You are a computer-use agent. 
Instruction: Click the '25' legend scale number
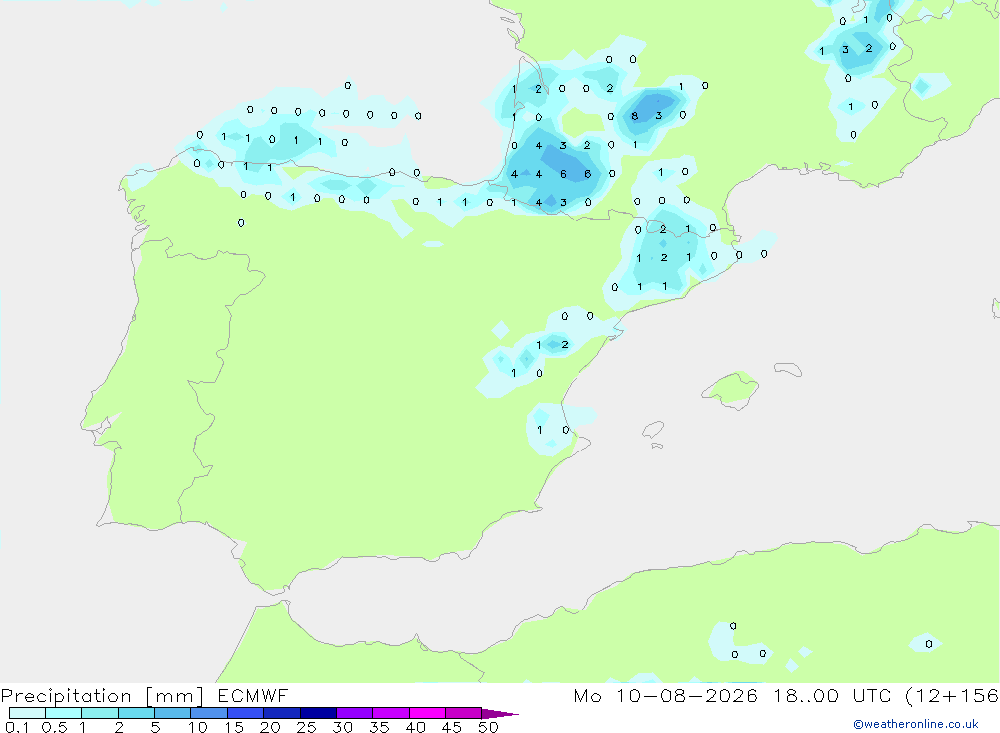pyautogui.click(x=306, y=727)
